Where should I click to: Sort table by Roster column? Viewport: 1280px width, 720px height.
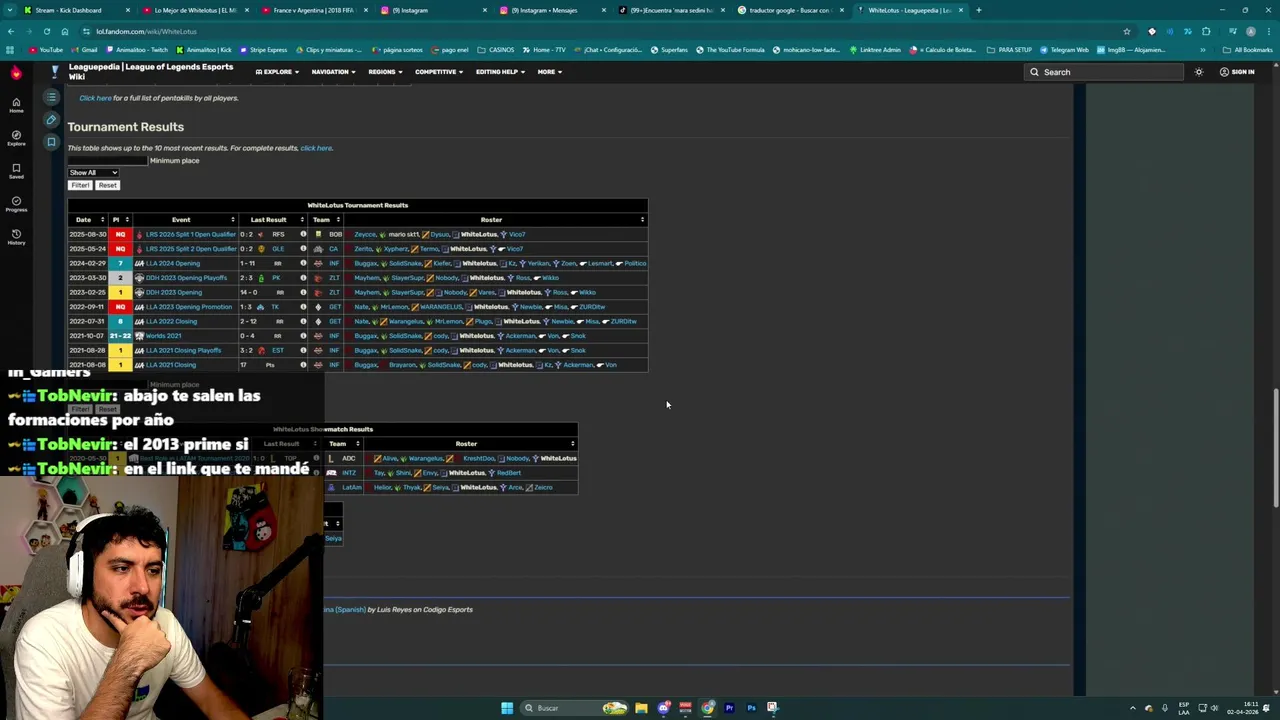tap(495, 220)
